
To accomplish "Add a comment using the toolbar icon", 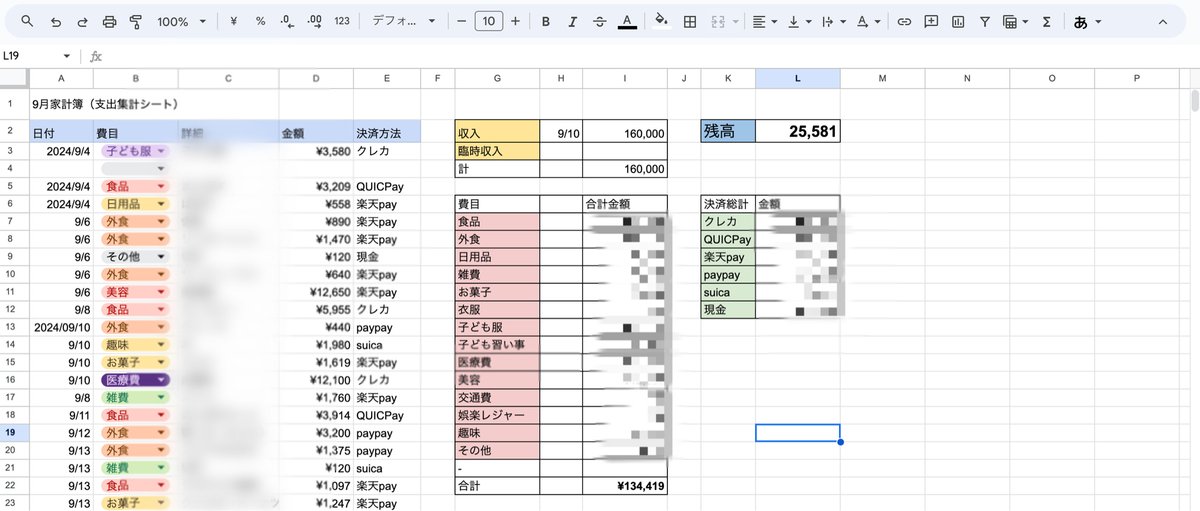I will pyautogui.click(x=931, y=21).
